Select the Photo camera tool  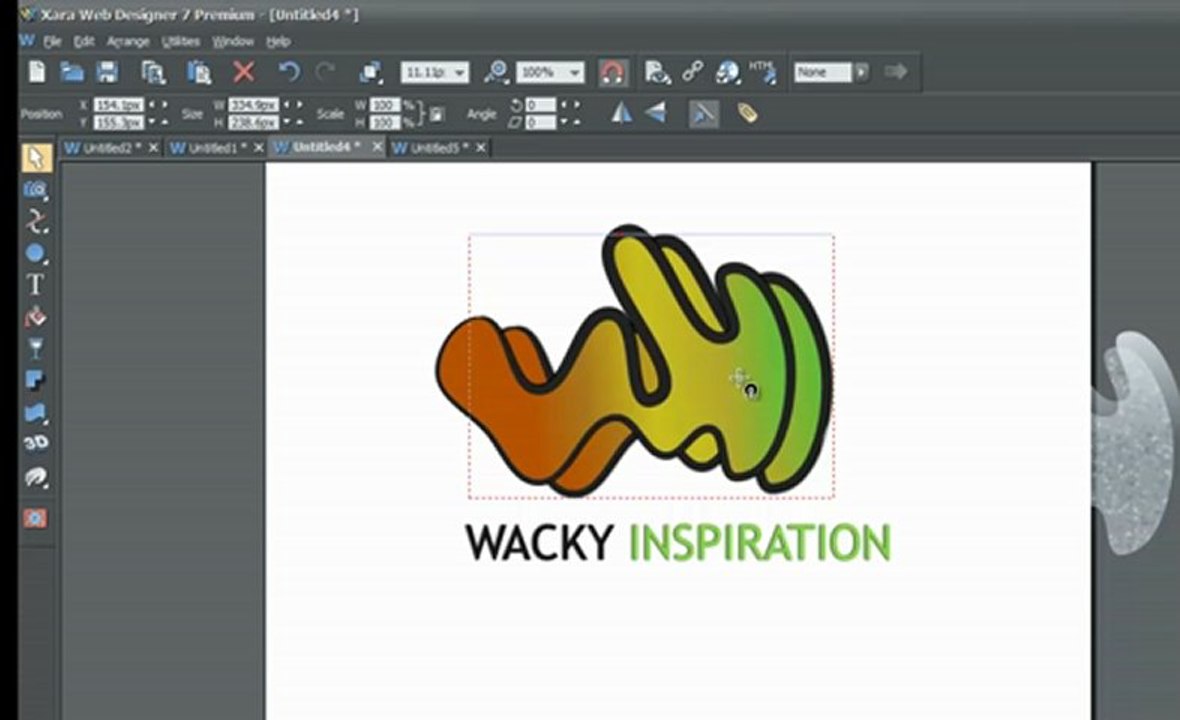coord(35,190)
